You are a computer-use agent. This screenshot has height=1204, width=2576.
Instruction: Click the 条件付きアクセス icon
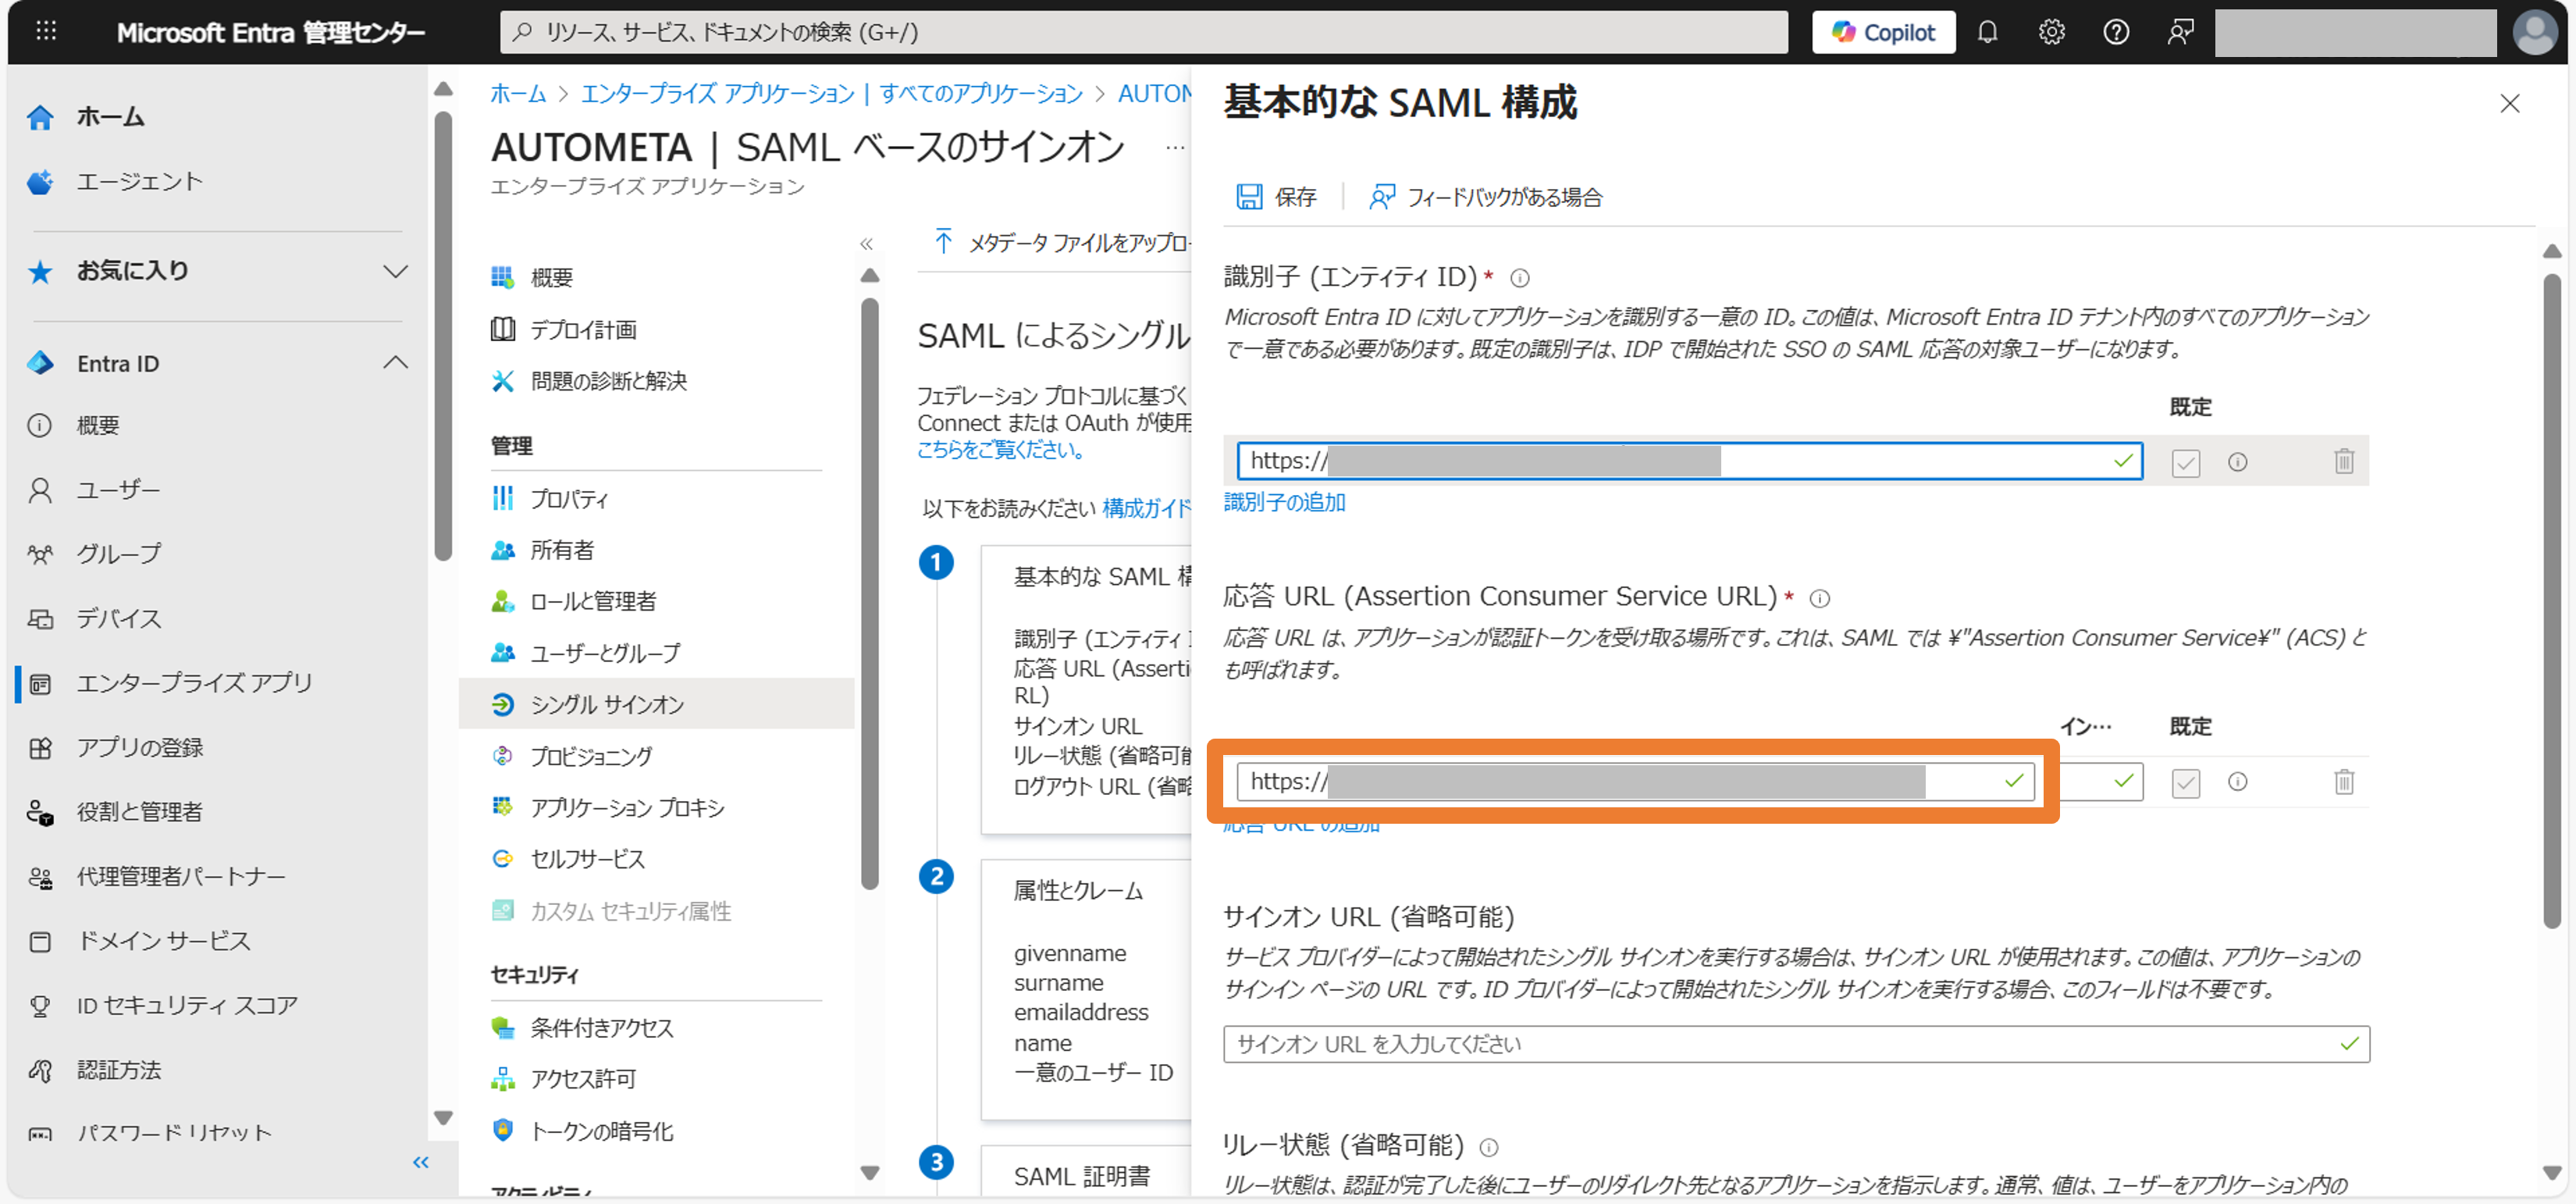(502, 1027)
